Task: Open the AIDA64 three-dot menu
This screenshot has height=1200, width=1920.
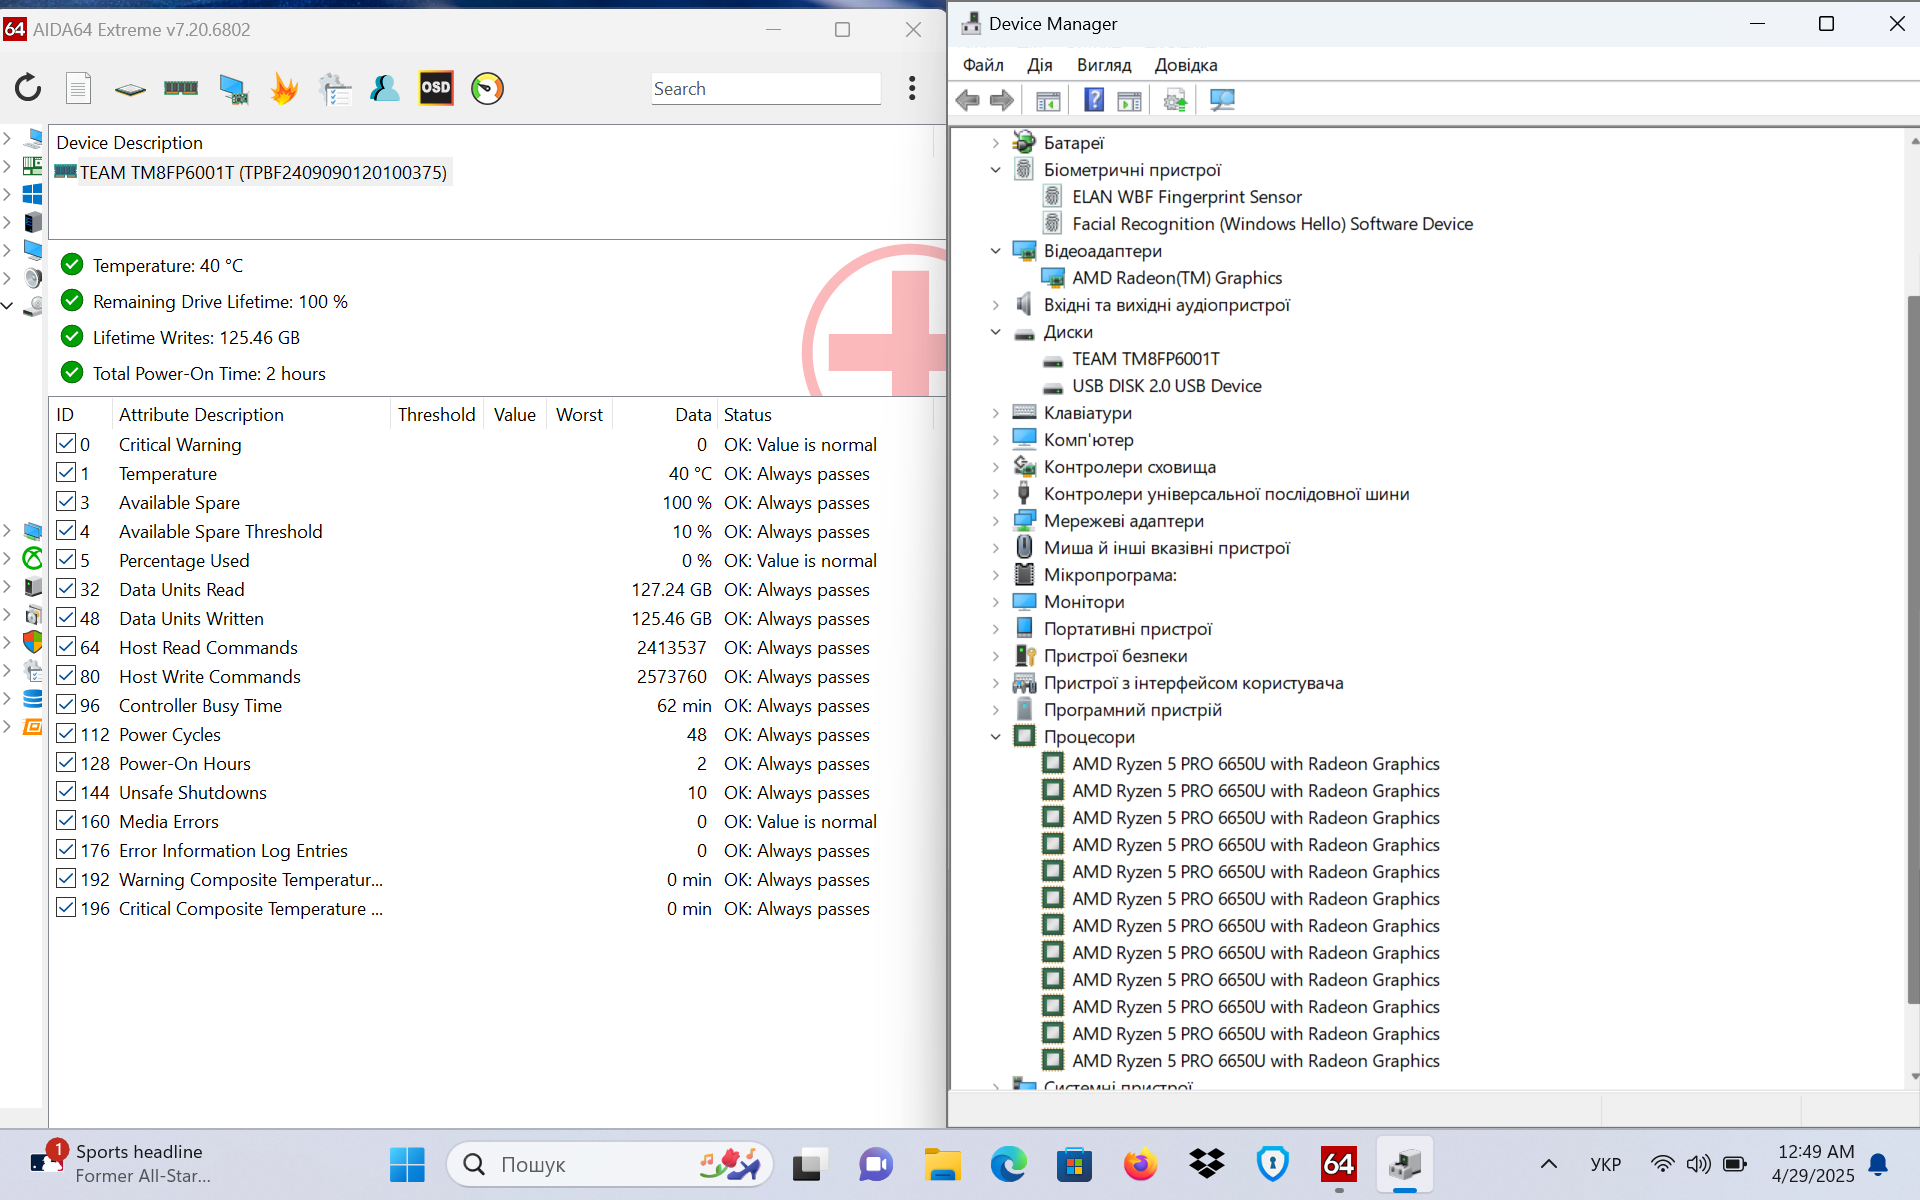Action: pyautogui.click(x=912, y=88)
